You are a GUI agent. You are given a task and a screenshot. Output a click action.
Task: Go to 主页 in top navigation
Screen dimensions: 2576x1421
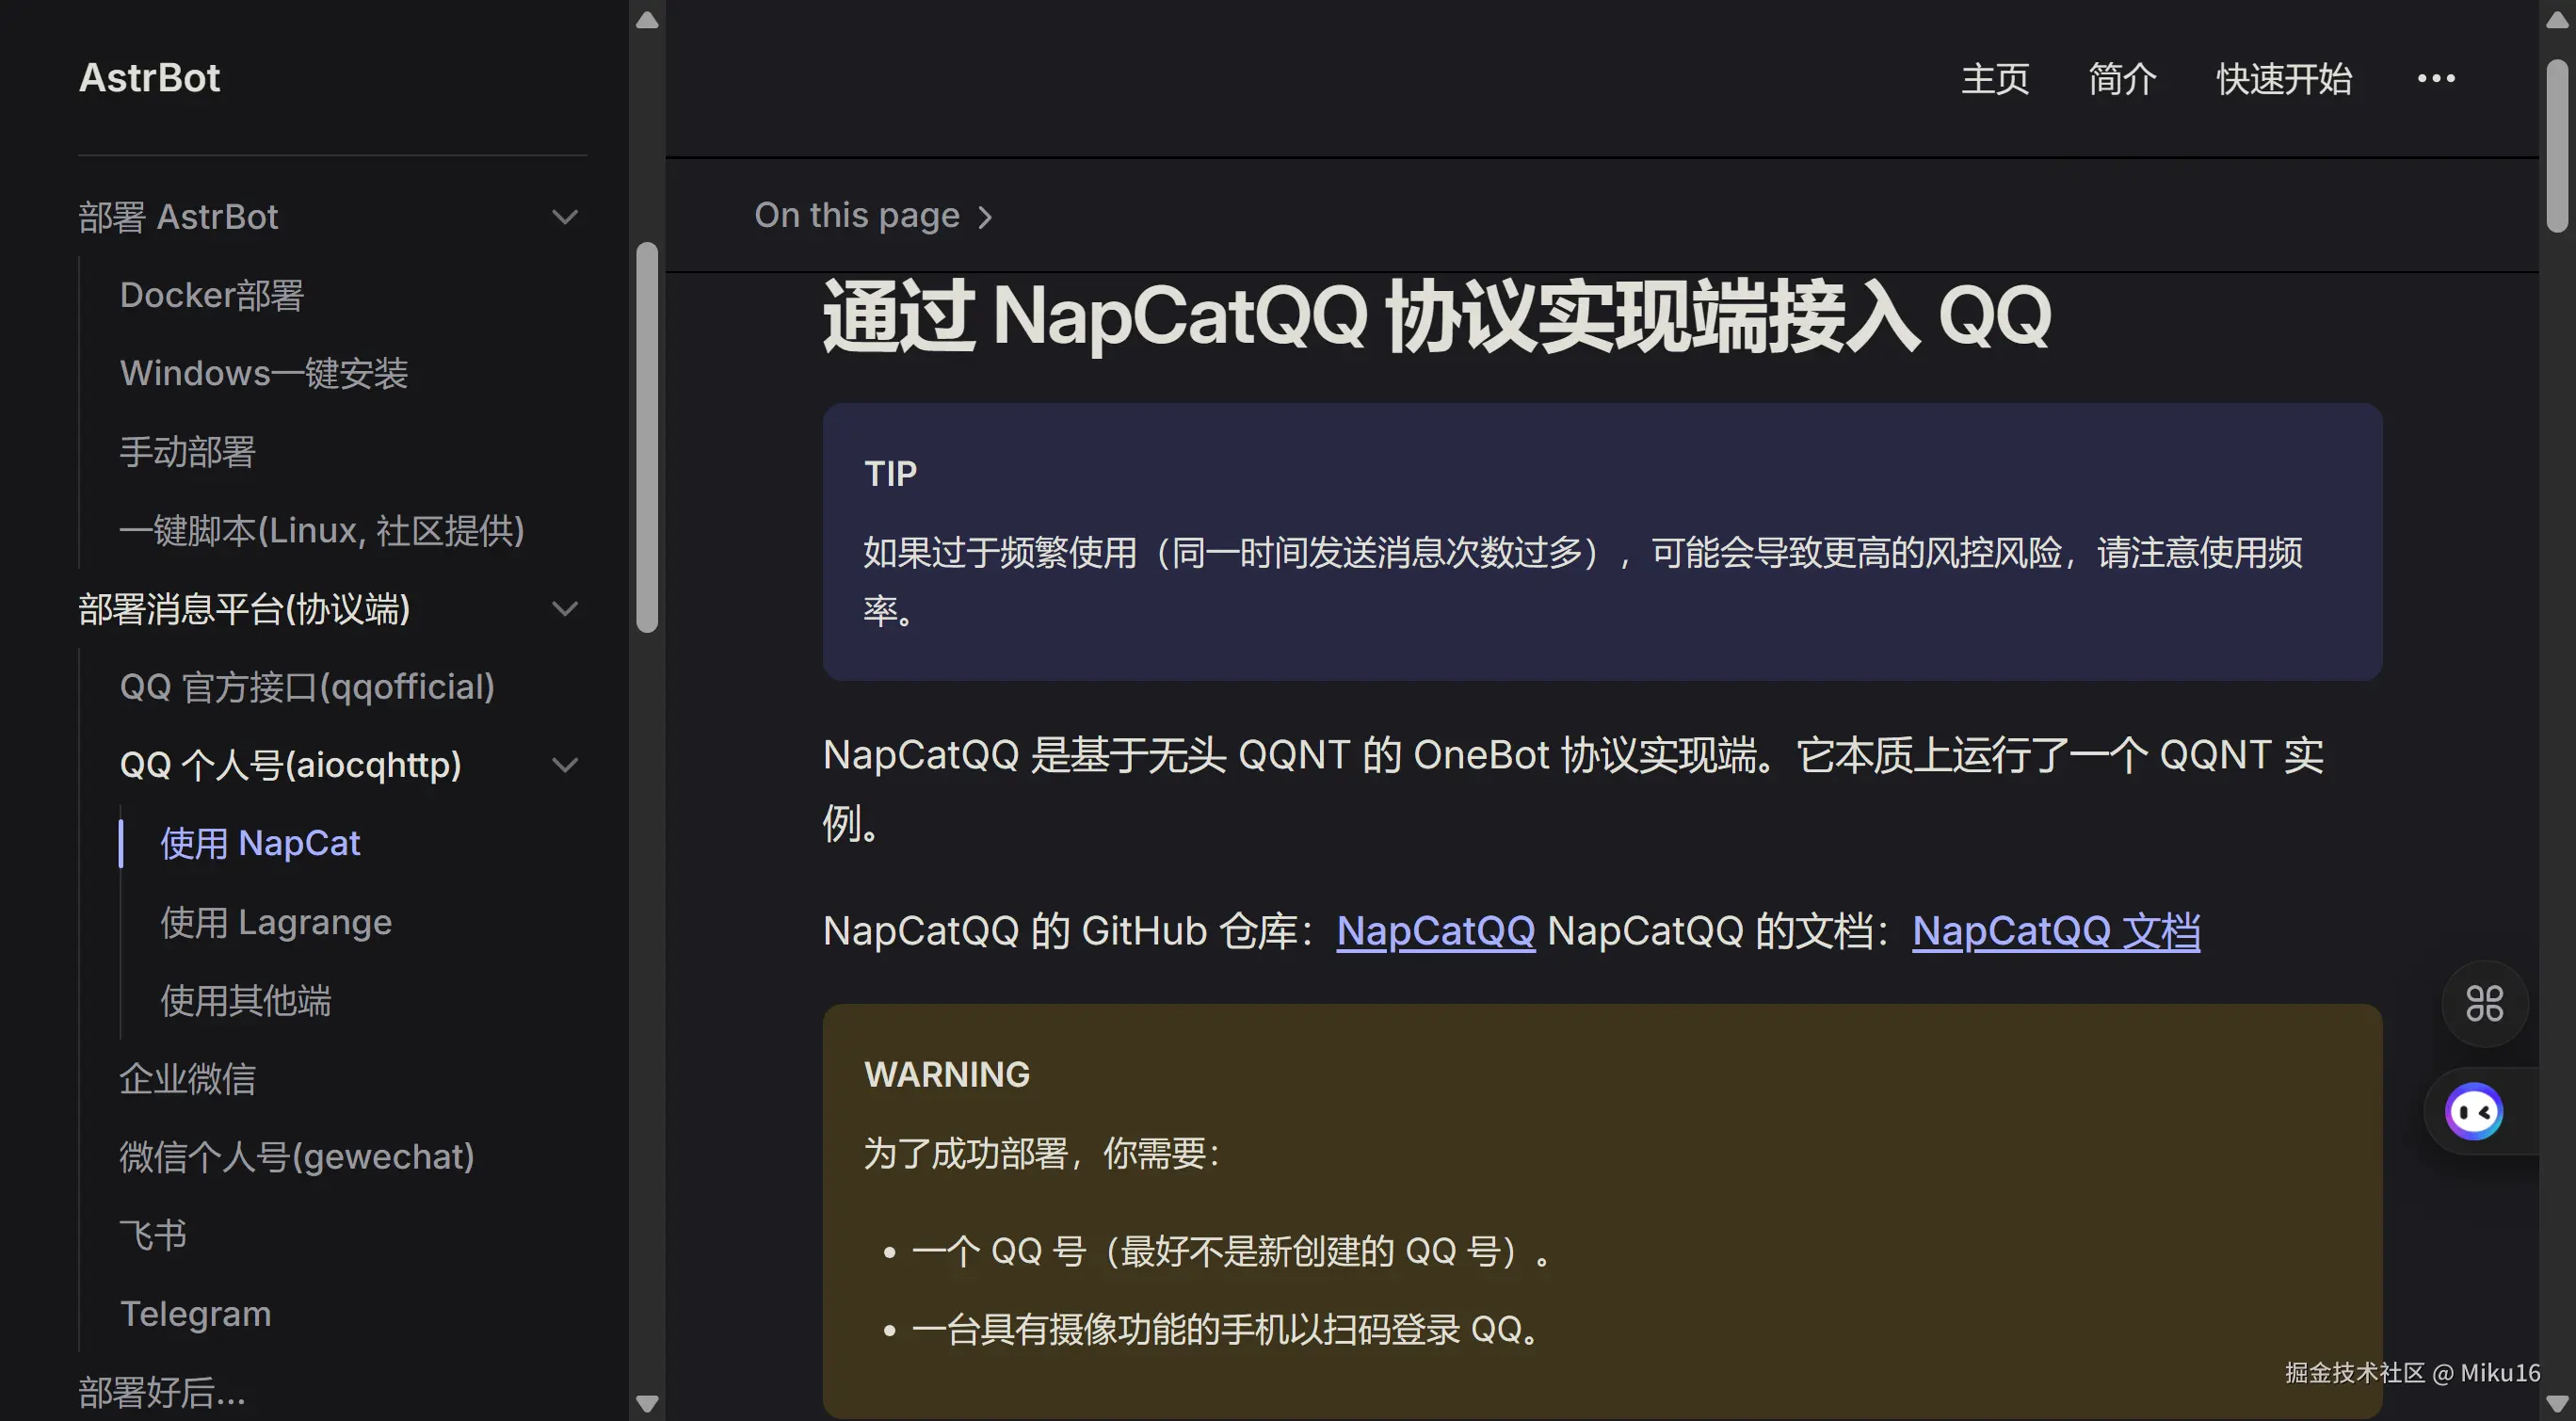1994,79
